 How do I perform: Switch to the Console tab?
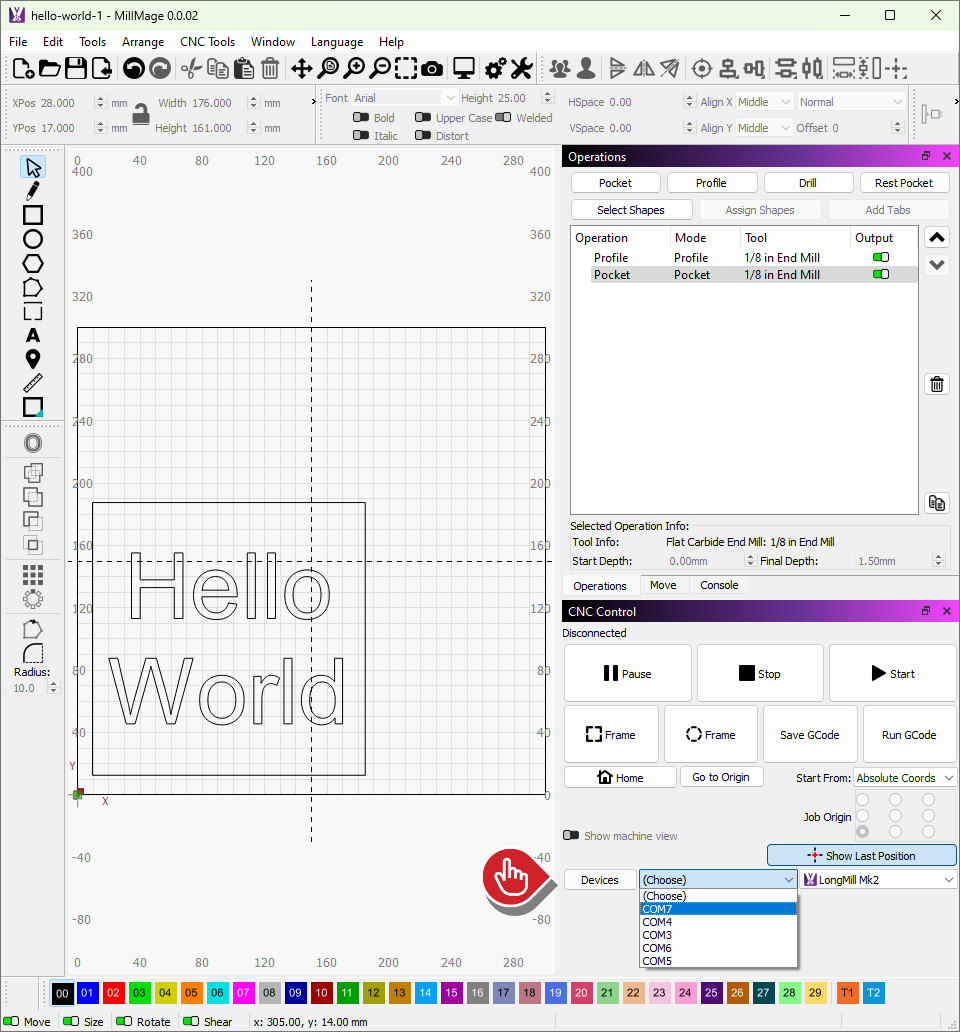tap(719, 586)
